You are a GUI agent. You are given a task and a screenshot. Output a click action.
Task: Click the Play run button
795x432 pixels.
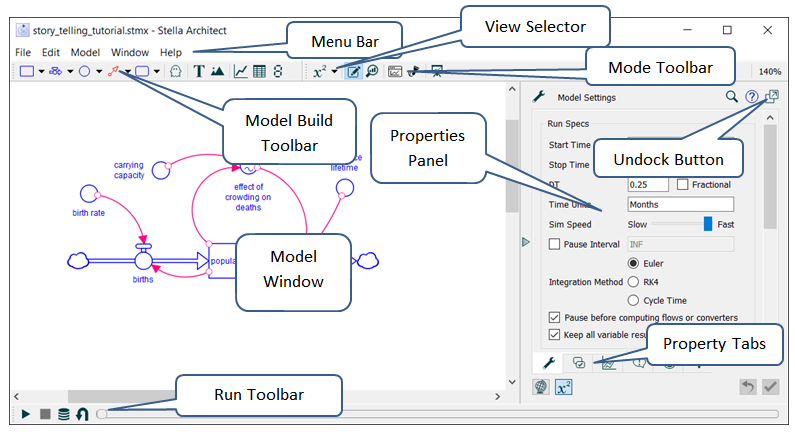pyautogui.click(x=26, y=414)
